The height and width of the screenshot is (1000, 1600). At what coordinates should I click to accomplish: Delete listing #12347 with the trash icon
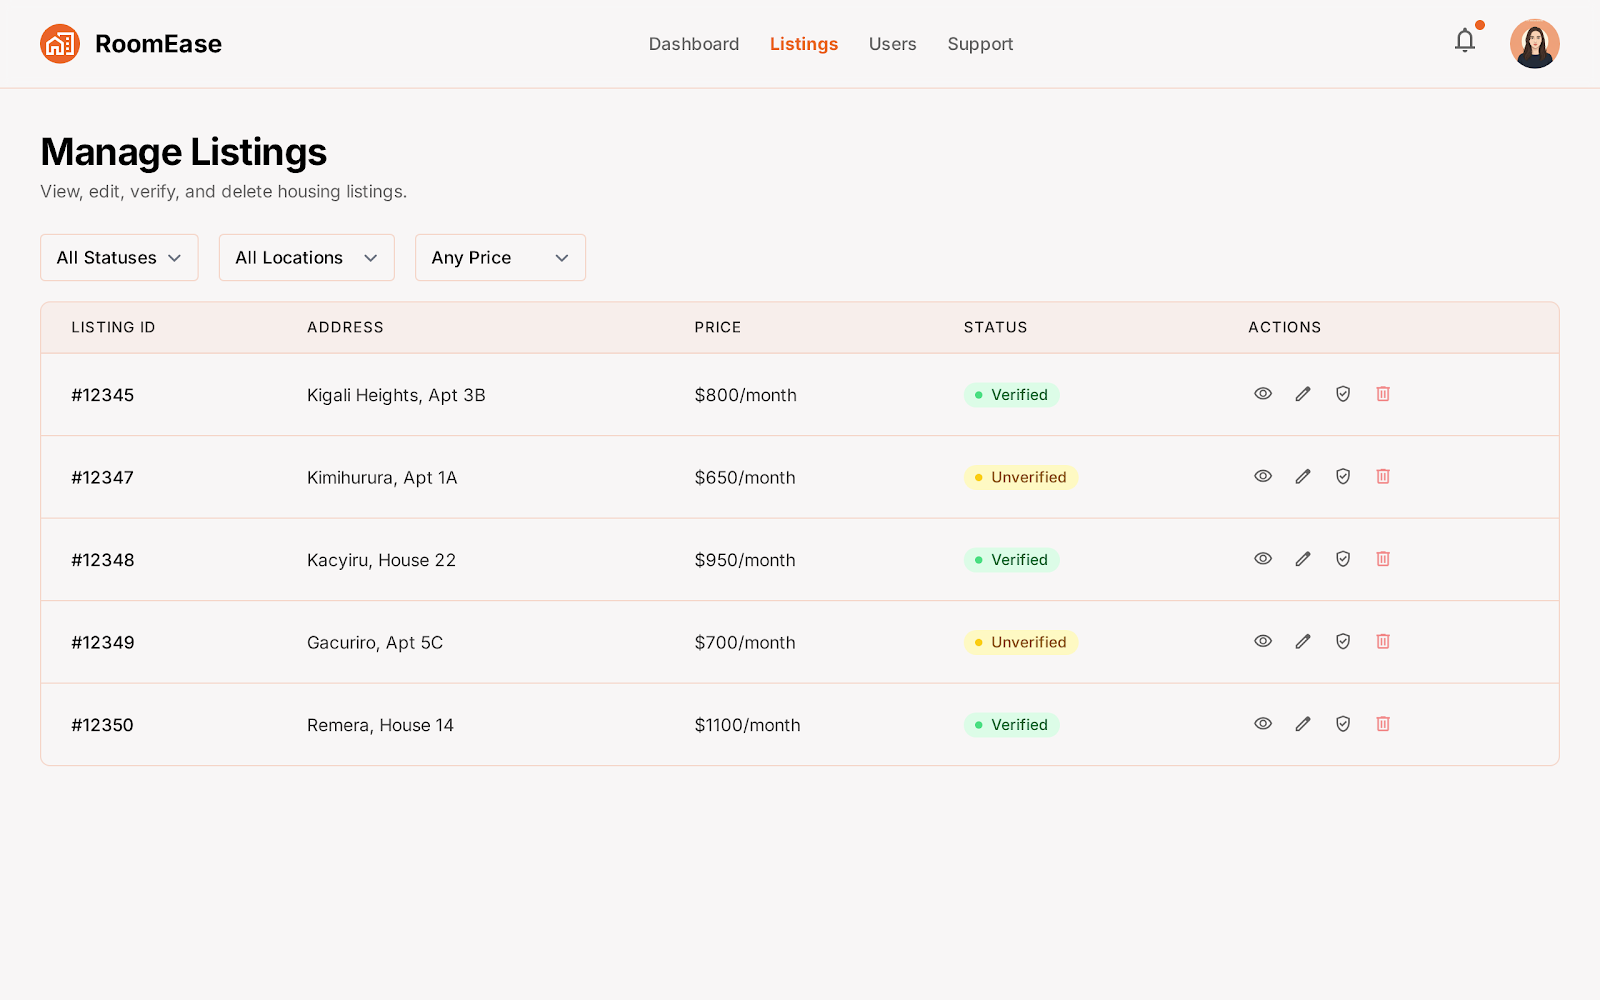[1383, 476]
